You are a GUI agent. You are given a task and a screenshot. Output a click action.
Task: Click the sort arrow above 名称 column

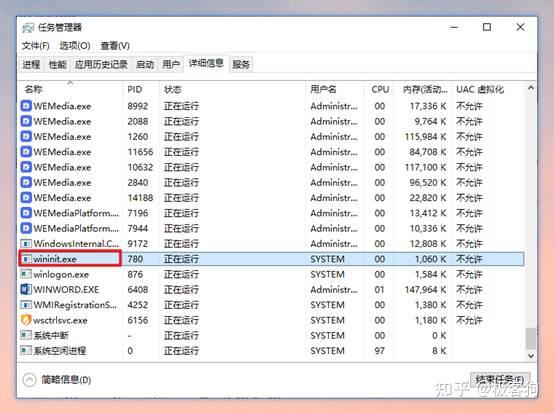click(x=70, y=83)
